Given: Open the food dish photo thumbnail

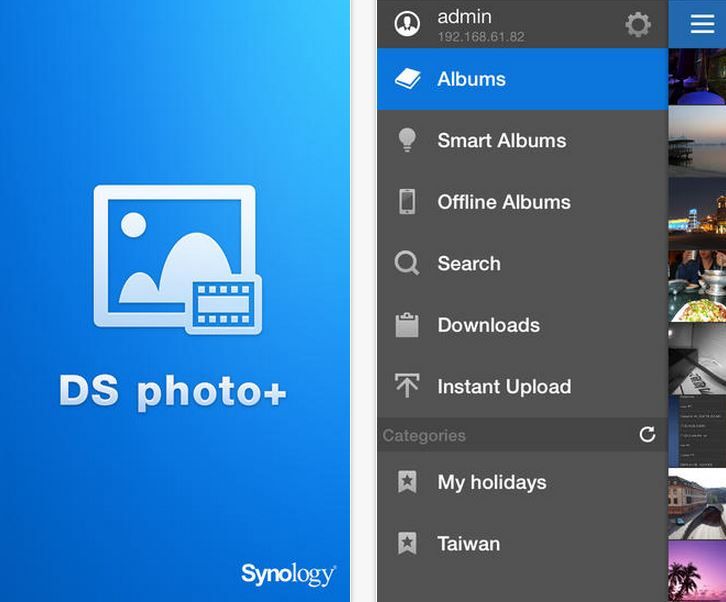Looking at the screenshot, I should point(697,286).
